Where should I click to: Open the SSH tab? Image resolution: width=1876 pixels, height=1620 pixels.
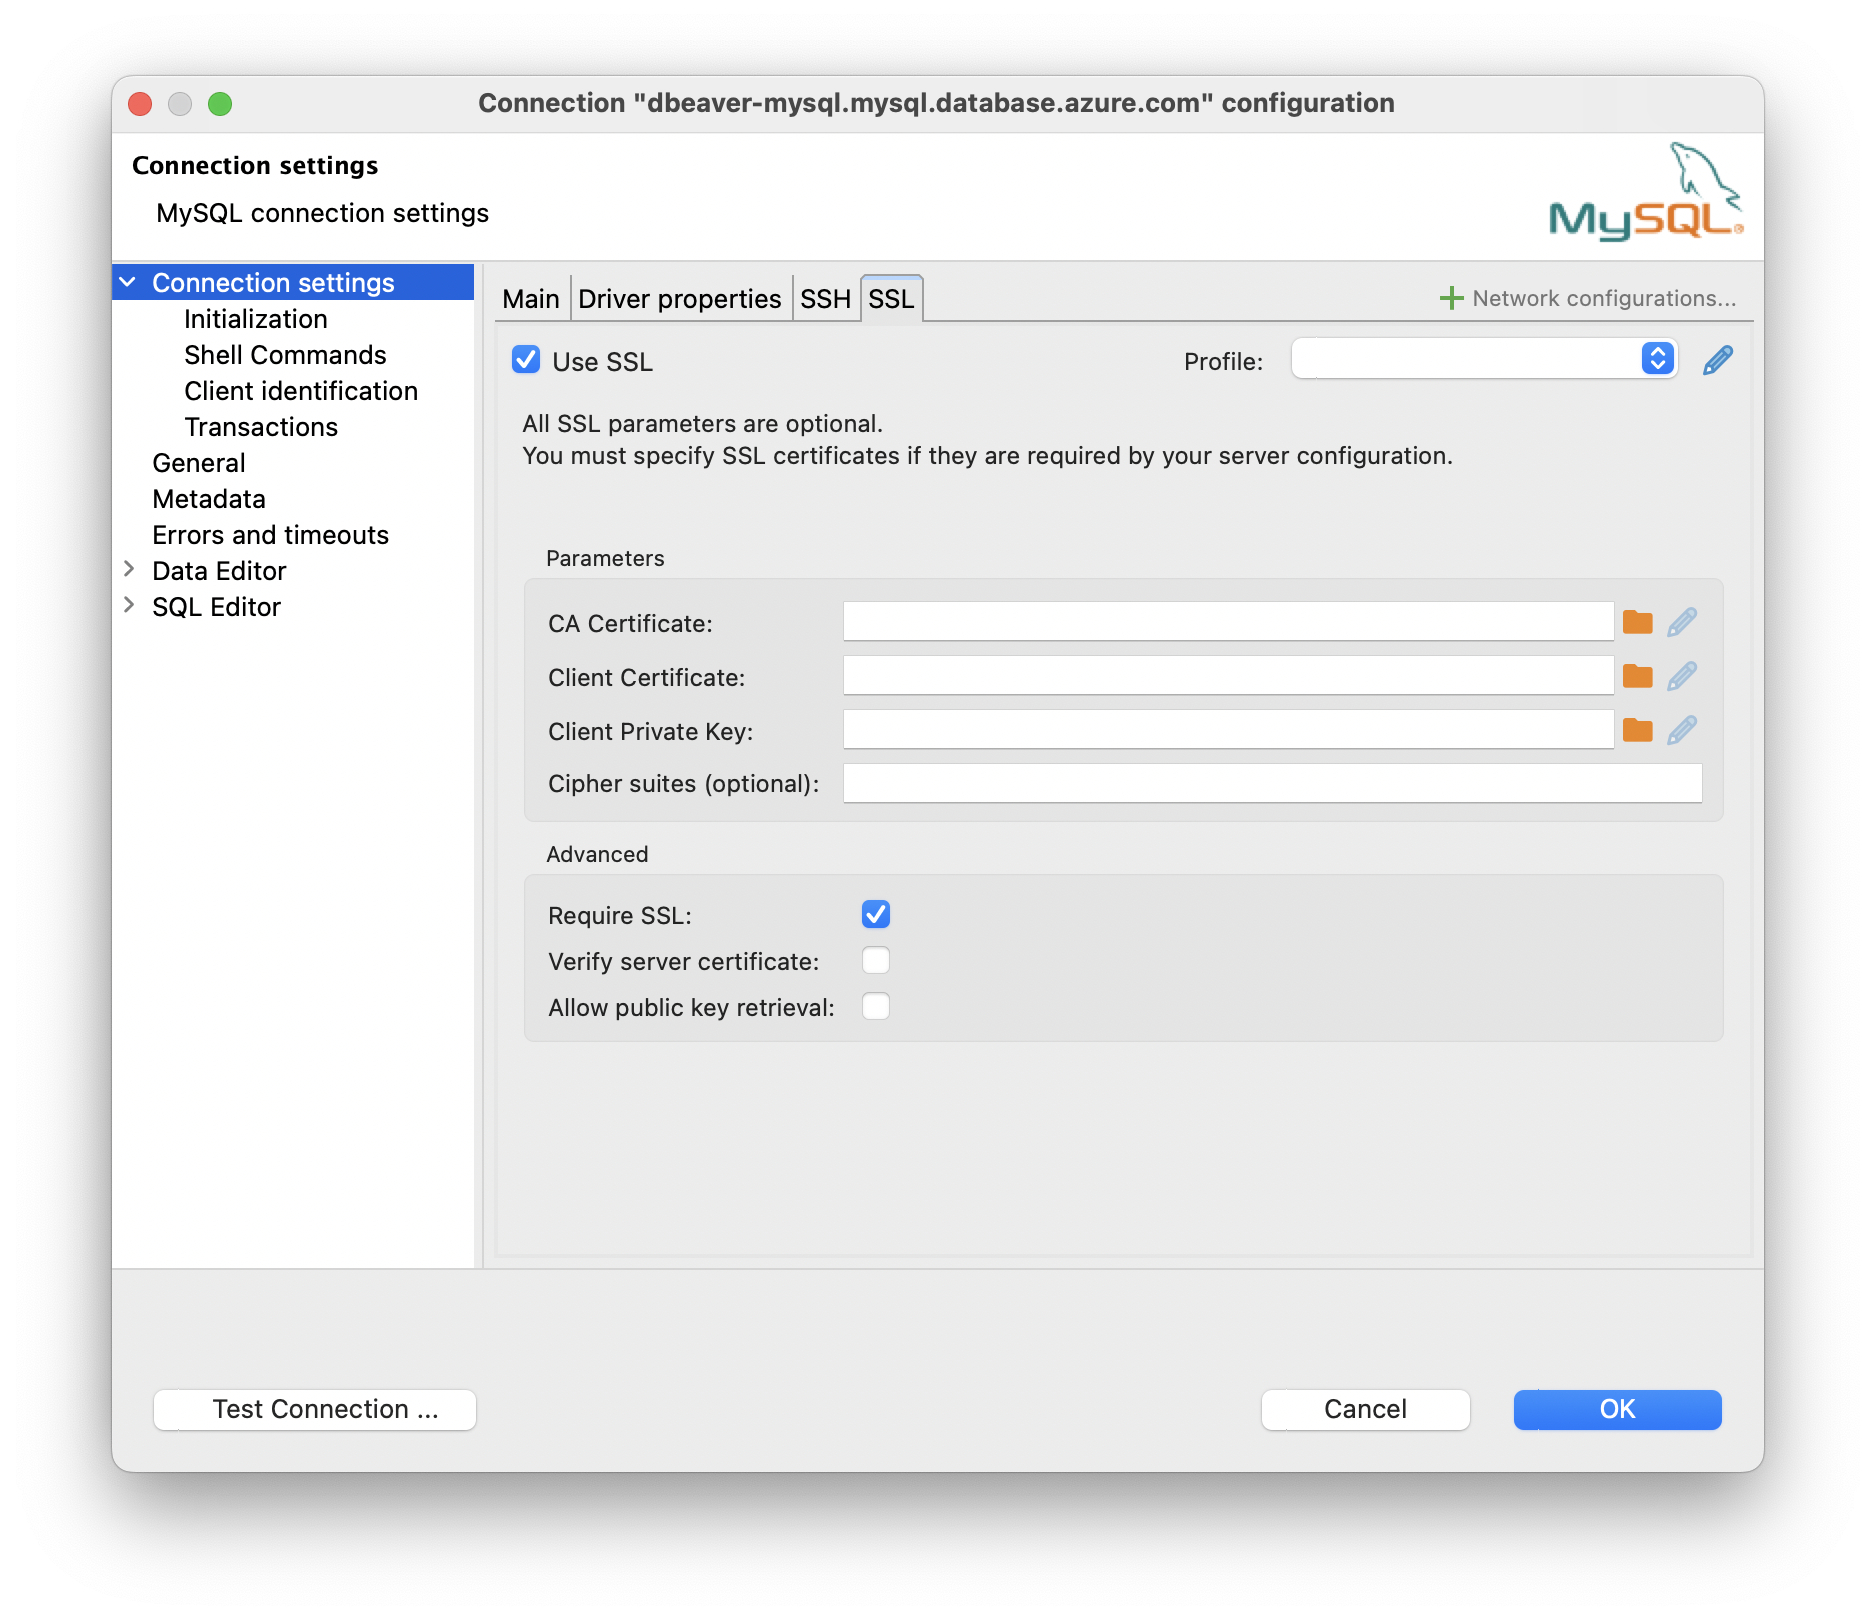[x=825, y=297]
